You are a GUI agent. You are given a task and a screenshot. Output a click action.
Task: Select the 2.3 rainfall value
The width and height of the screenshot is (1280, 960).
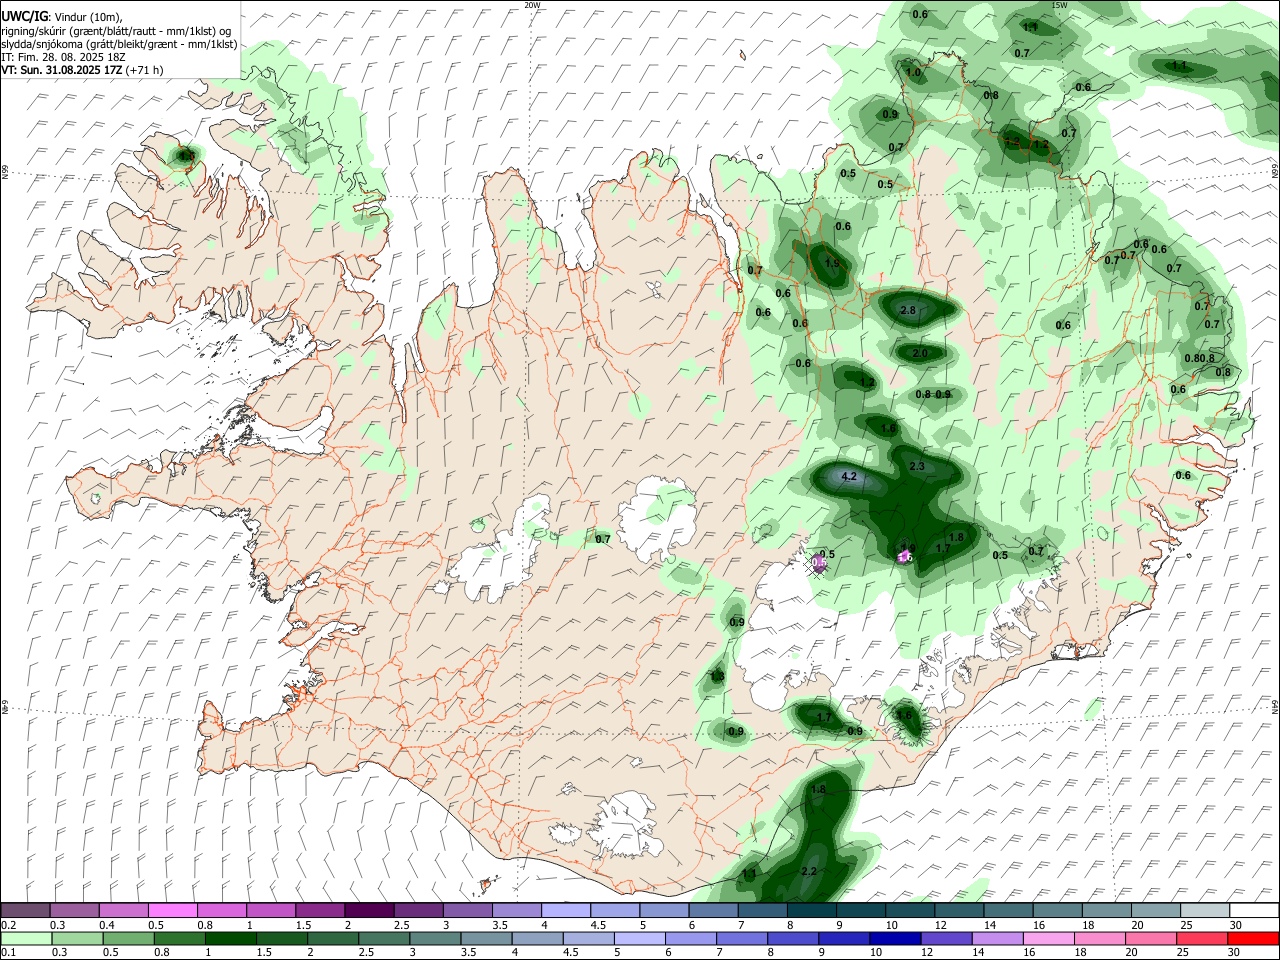point(917,467)
